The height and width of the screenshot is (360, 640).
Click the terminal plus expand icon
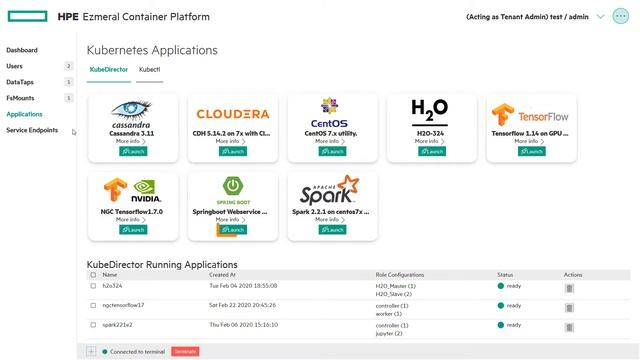click(91, 351)
